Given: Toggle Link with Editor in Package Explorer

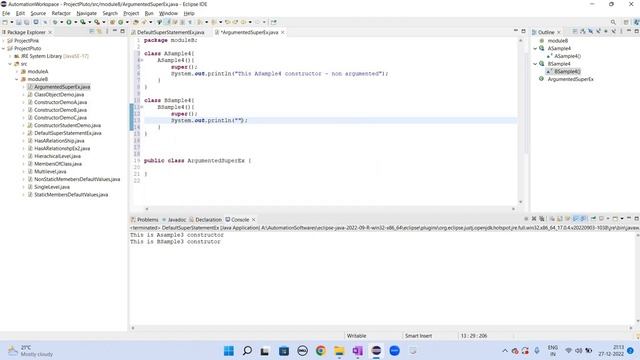Looking at the screenshot, I should coord(99,31).
